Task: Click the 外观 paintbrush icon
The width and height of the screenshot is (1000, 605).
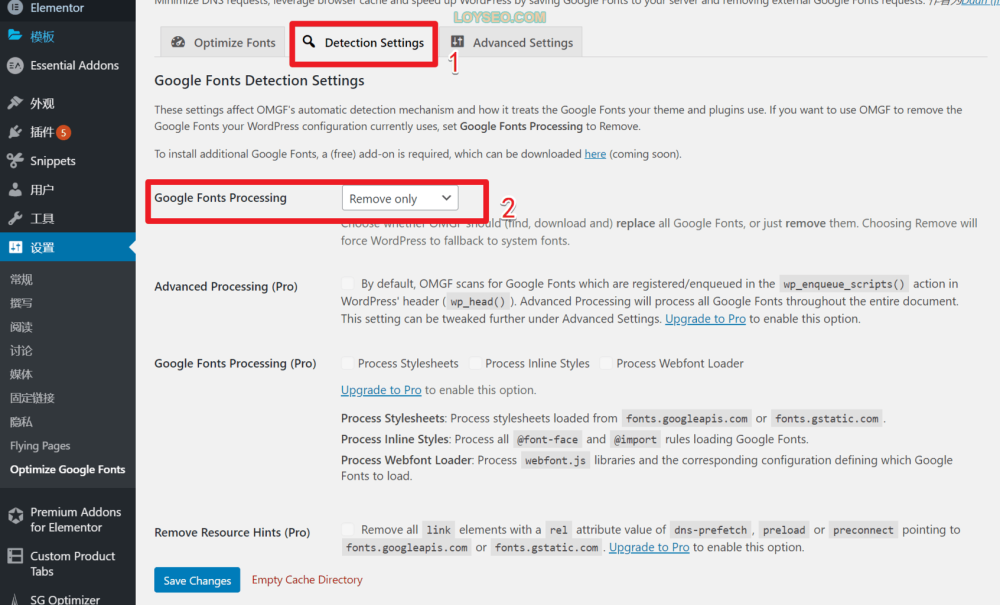Action: tap(15, 103)
